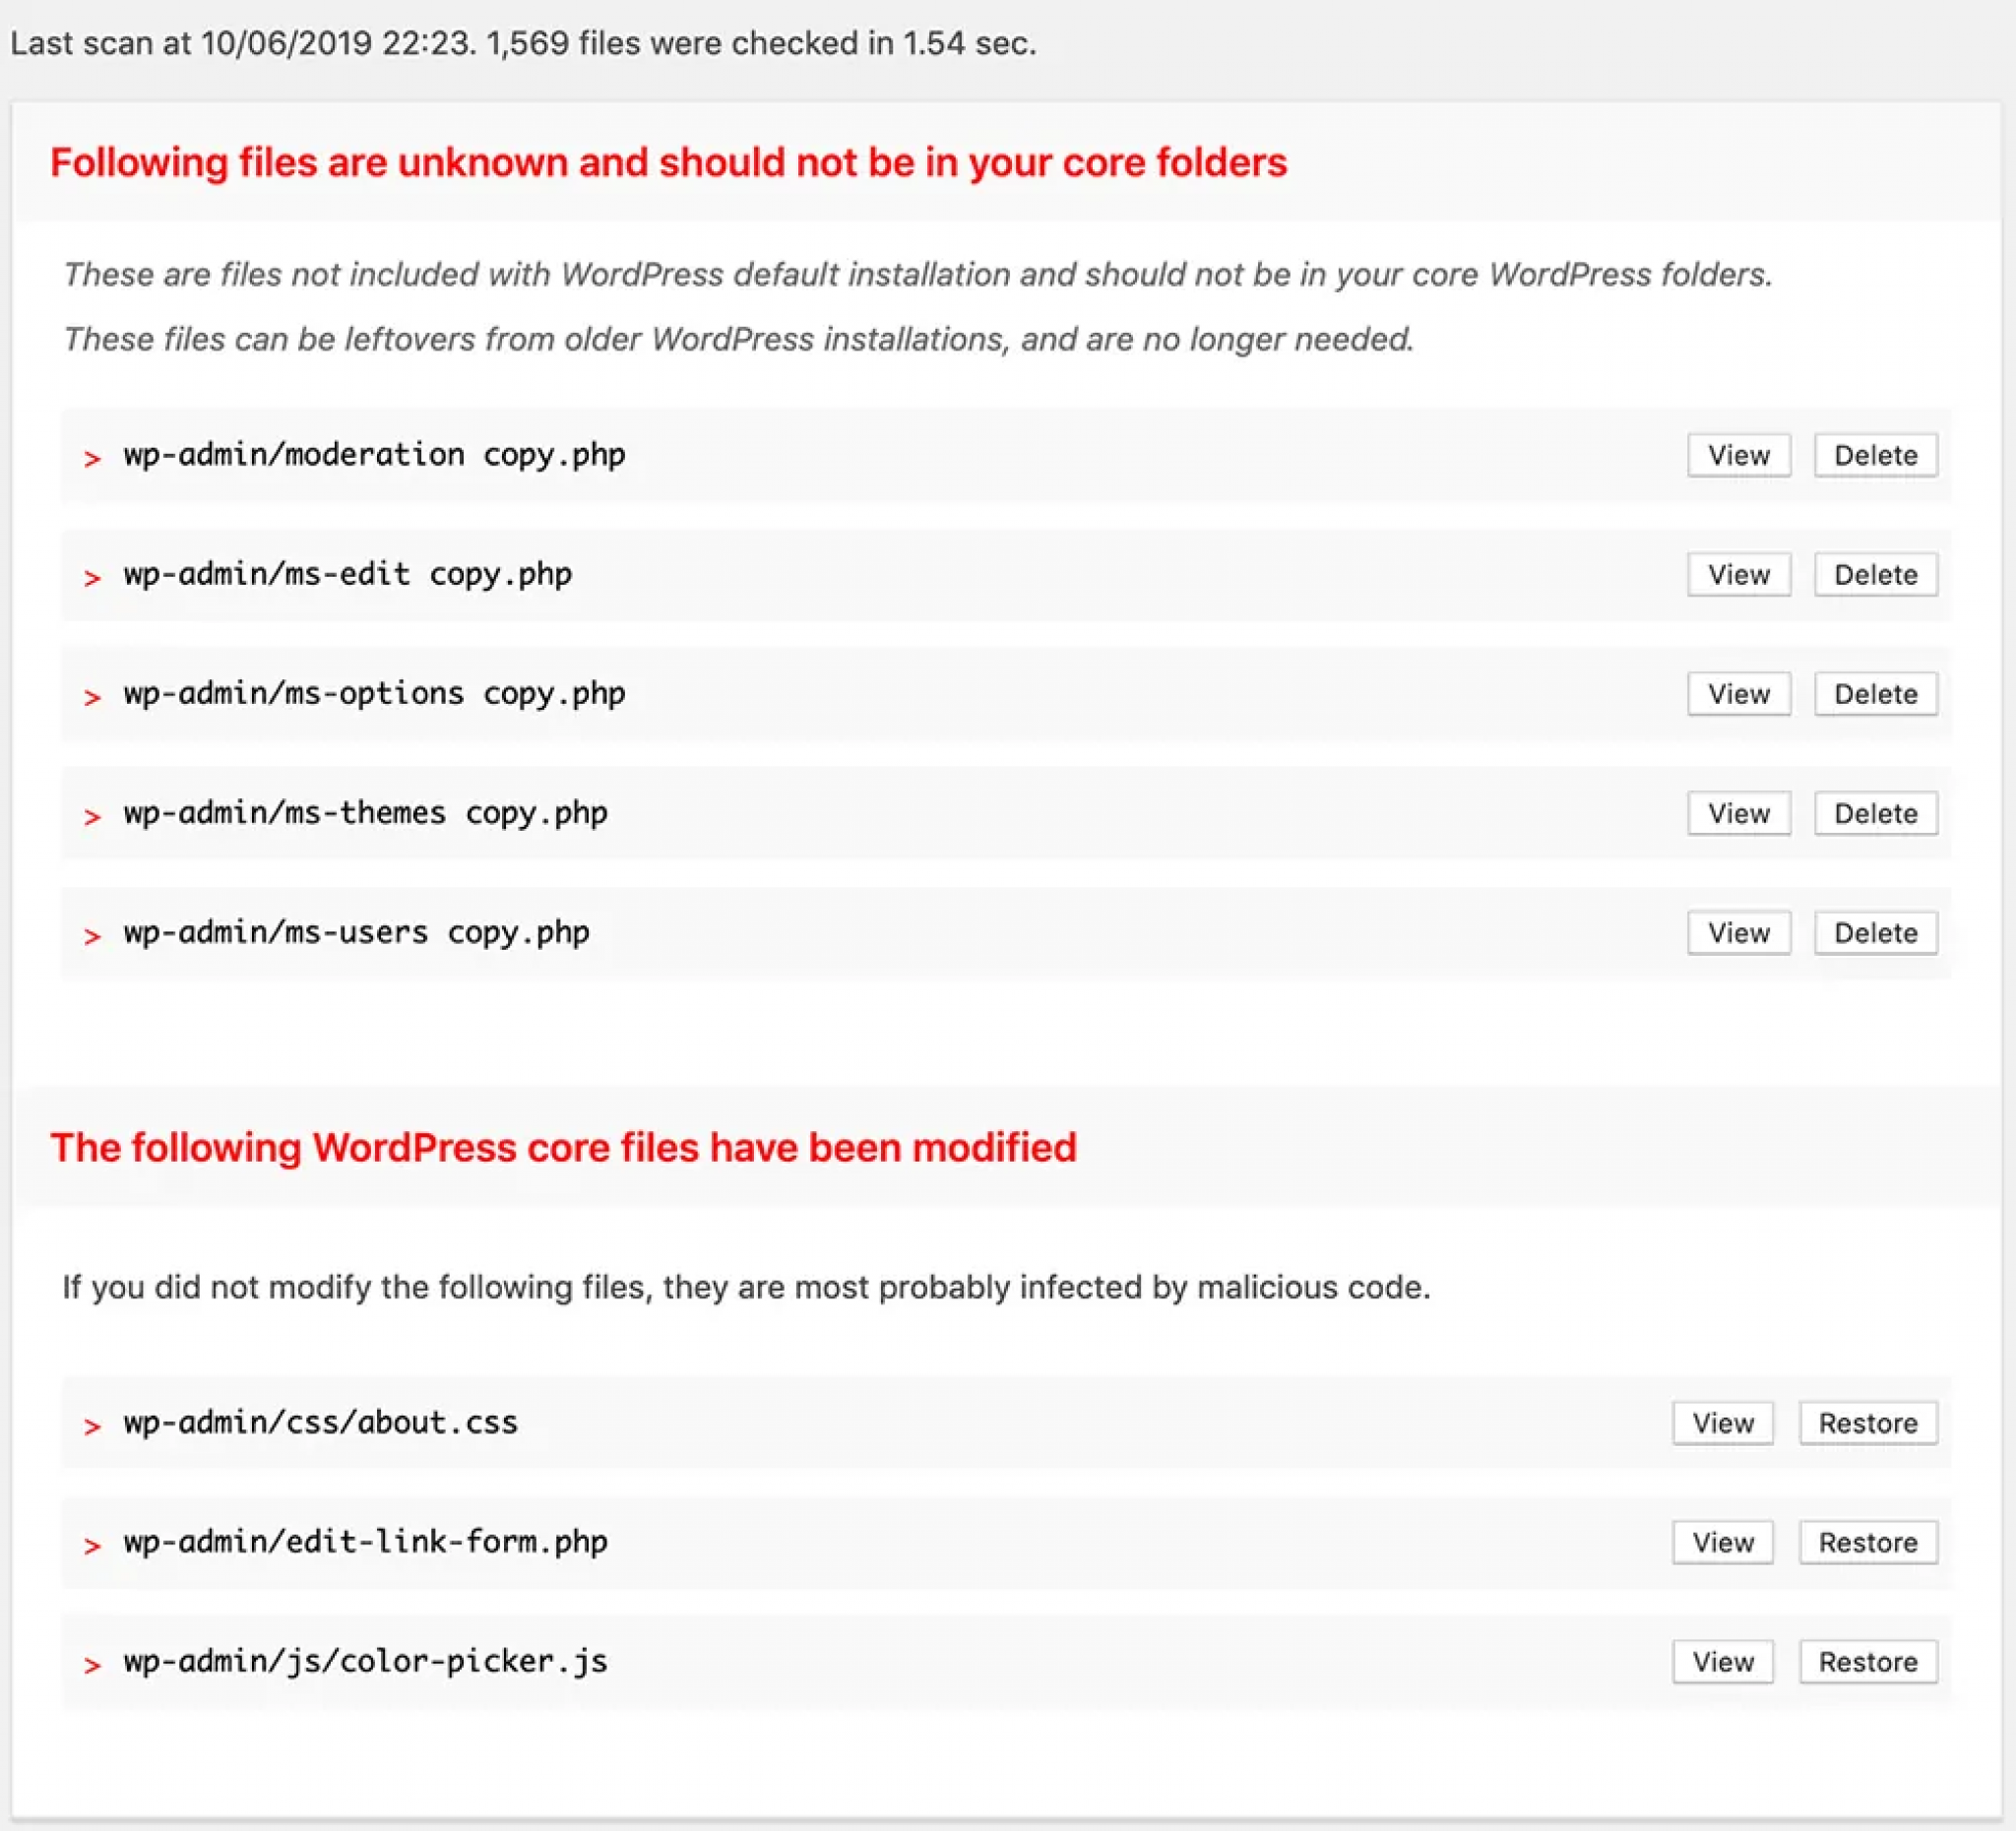Select the text wp-admin/ms-themes copy.php

coord(365,813)
